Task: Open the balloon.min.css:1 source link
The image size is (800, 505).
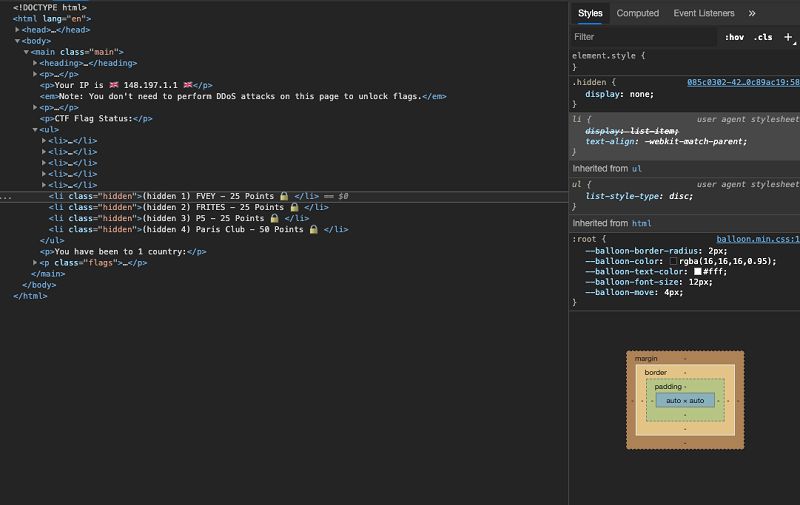Action: point(757,239)
